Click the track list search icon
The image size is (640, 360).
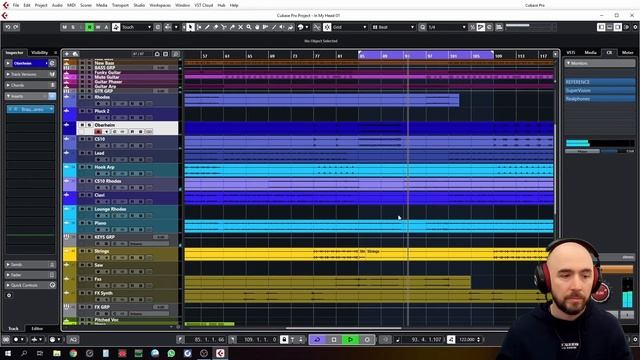[176, 54]
